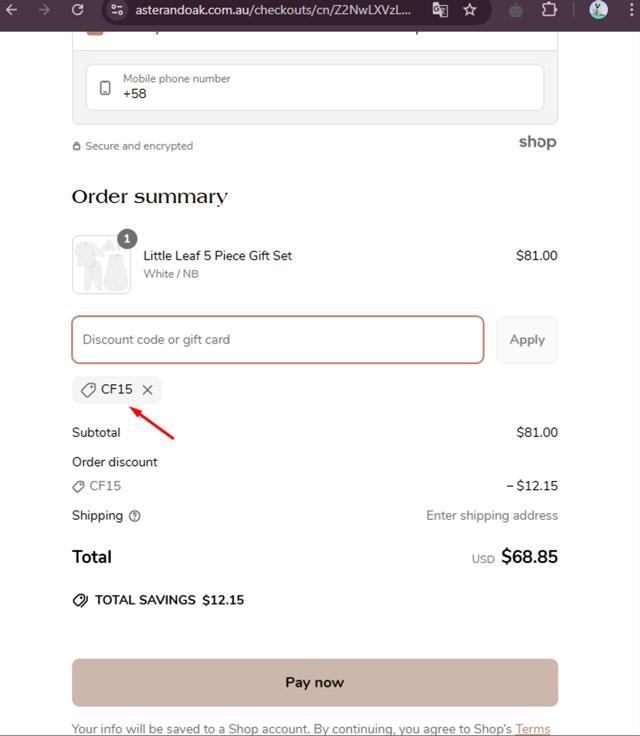Click the Total Savings tag icon
This screenshot has width=640, height=736.
click(x=81, y=600)
